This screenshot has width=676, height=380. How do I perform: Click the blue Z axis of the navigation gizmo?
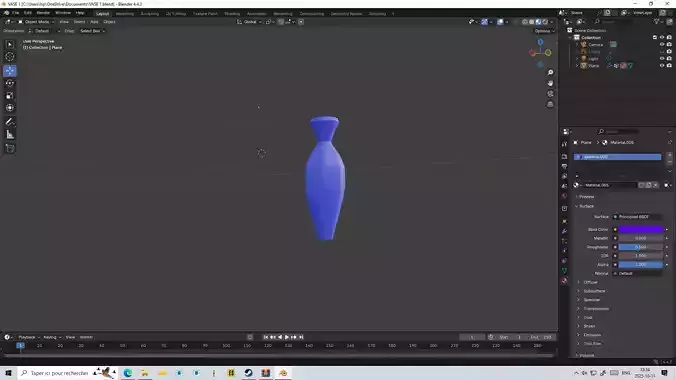540,42
